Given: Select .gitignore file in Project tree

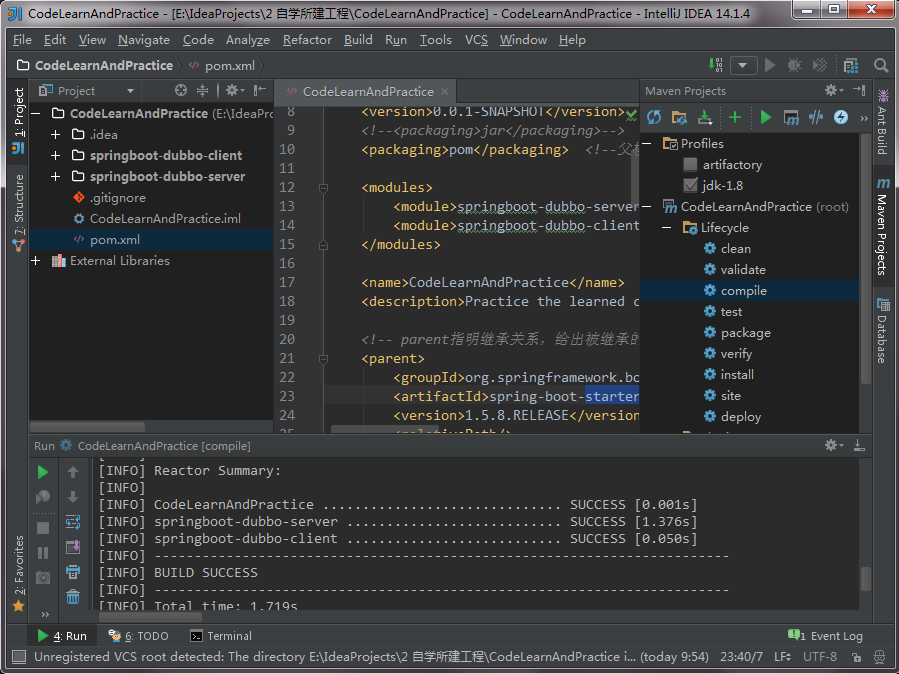Looking at the screenshot, I should (118, 198).
